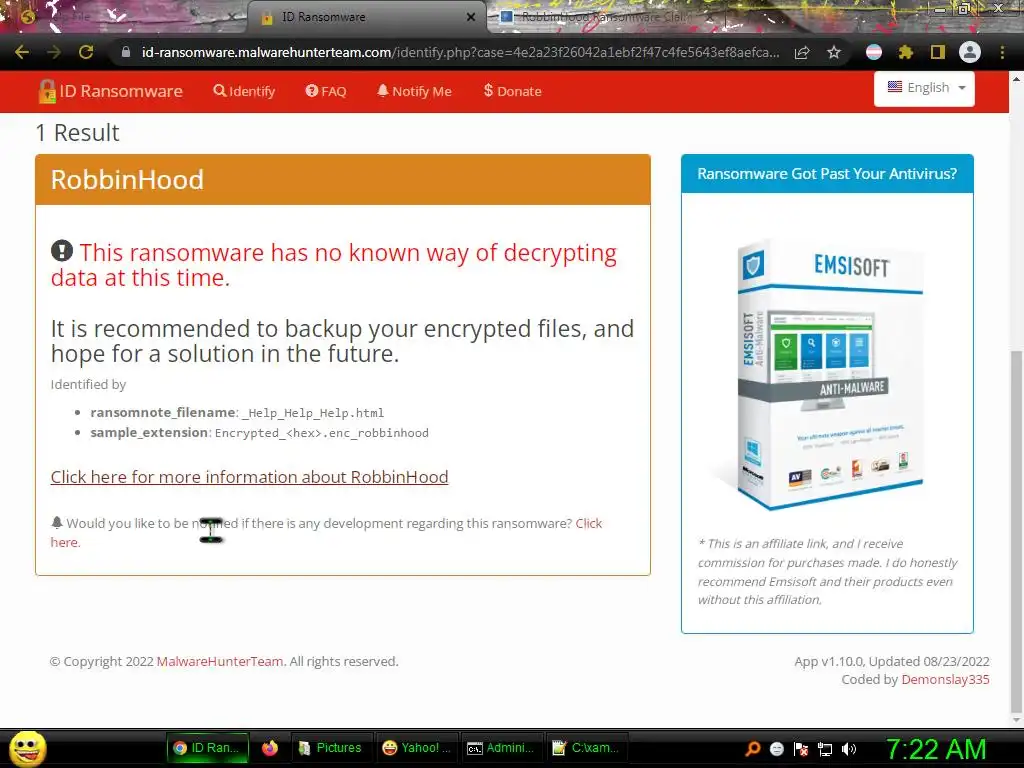Viewport: 1024px width, 768px height.
Task: Click 'Encrypted_<hex>.enc_robbinhood' sample extension text
Action: click(322, 433)
